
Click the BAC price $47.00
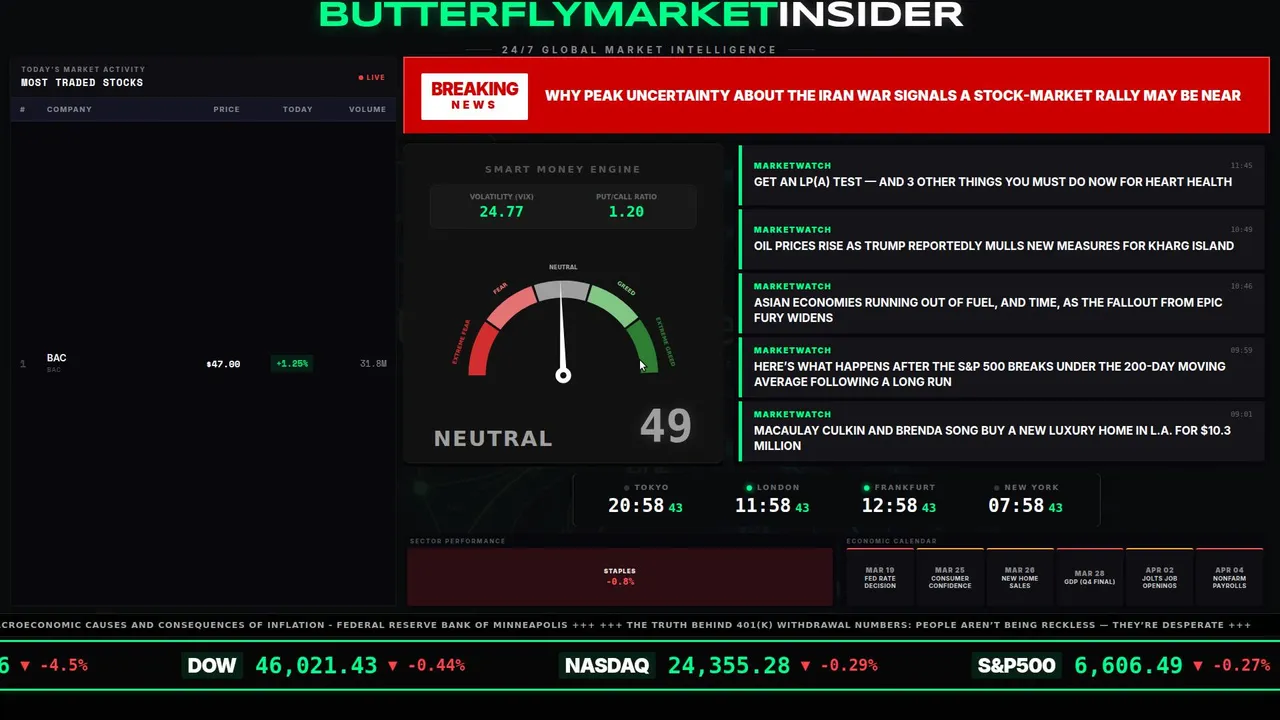click(223, 364)
